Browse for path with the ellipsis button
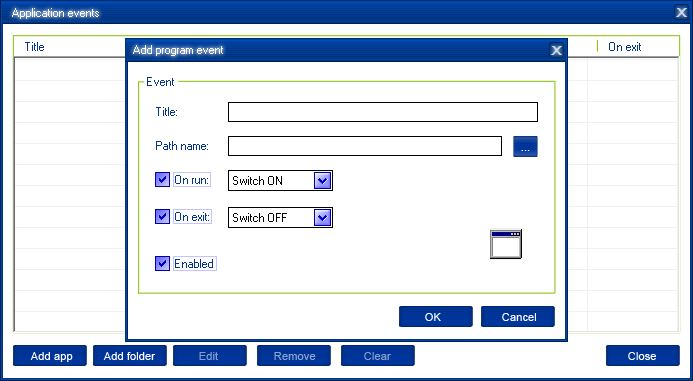 click(x=525, y=146)
